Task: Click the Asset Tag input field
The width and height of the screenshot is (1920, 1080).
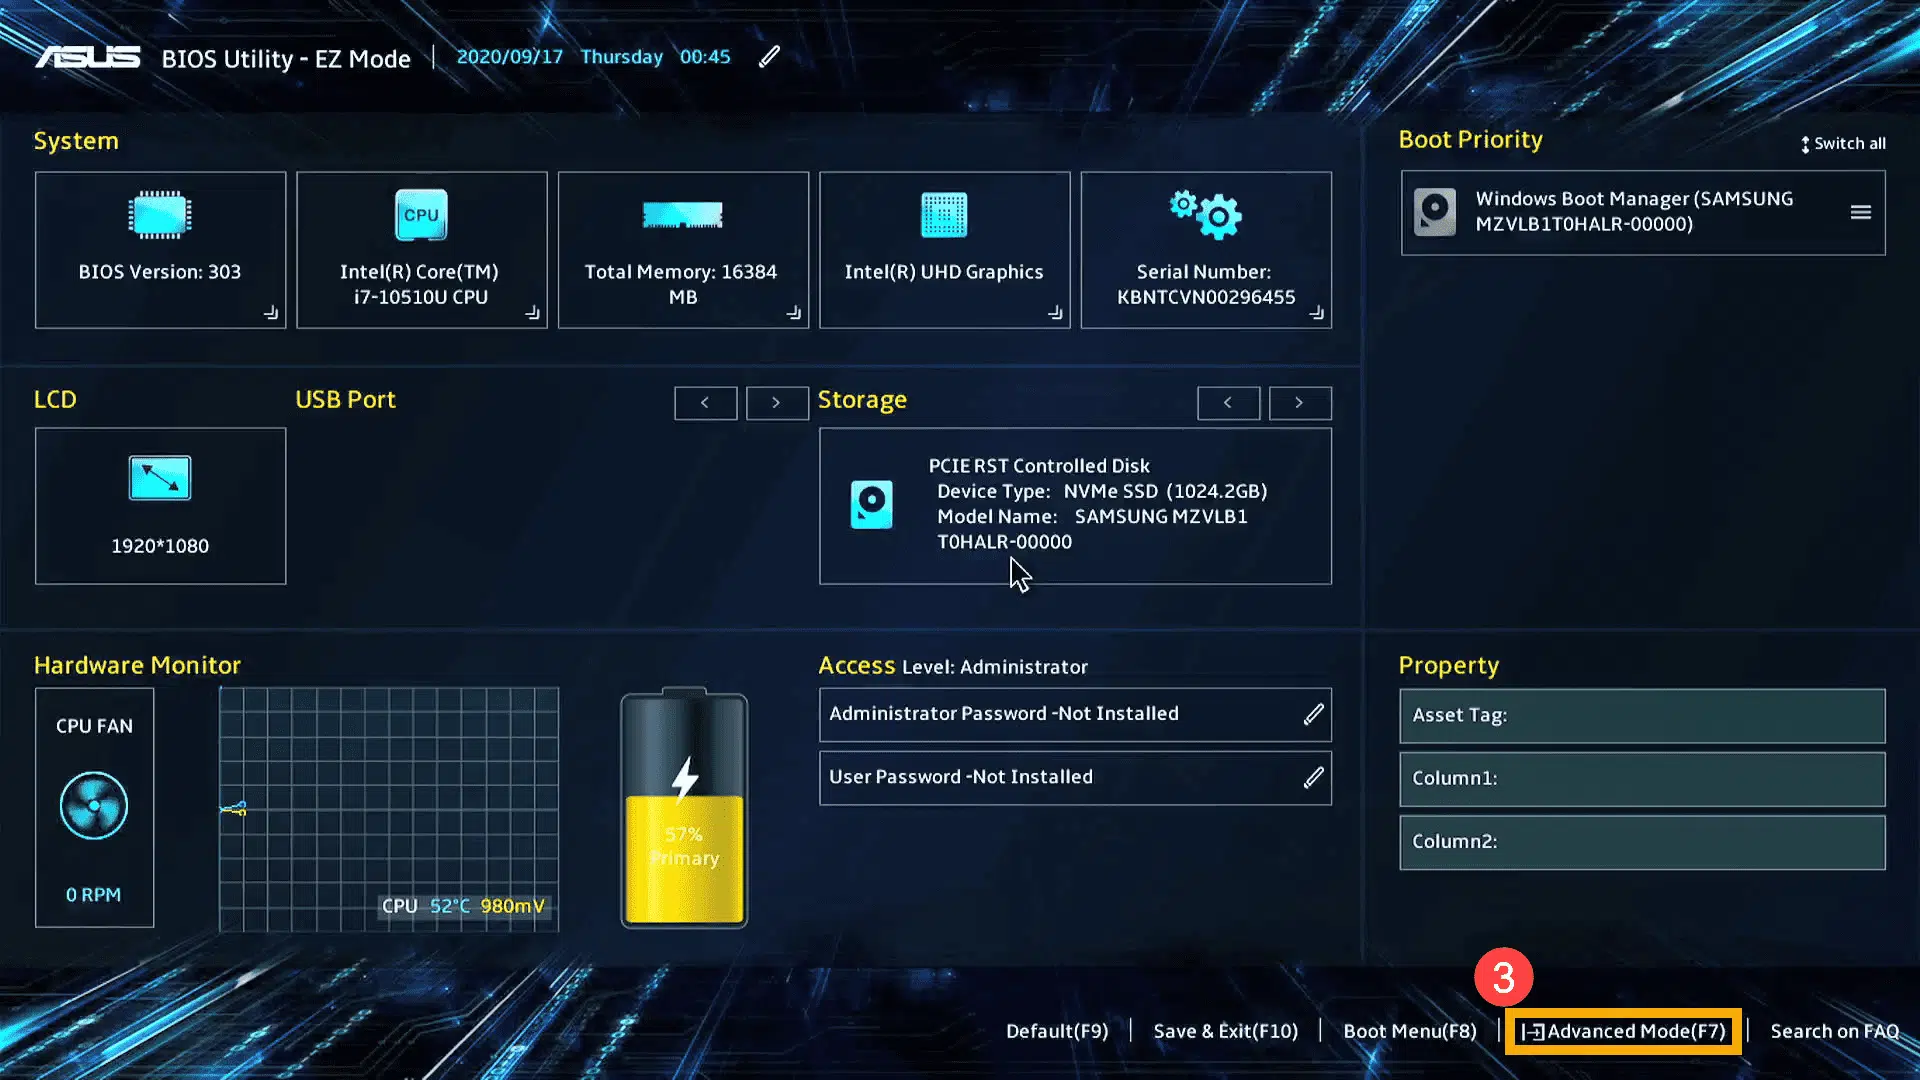Action: 1642,715
